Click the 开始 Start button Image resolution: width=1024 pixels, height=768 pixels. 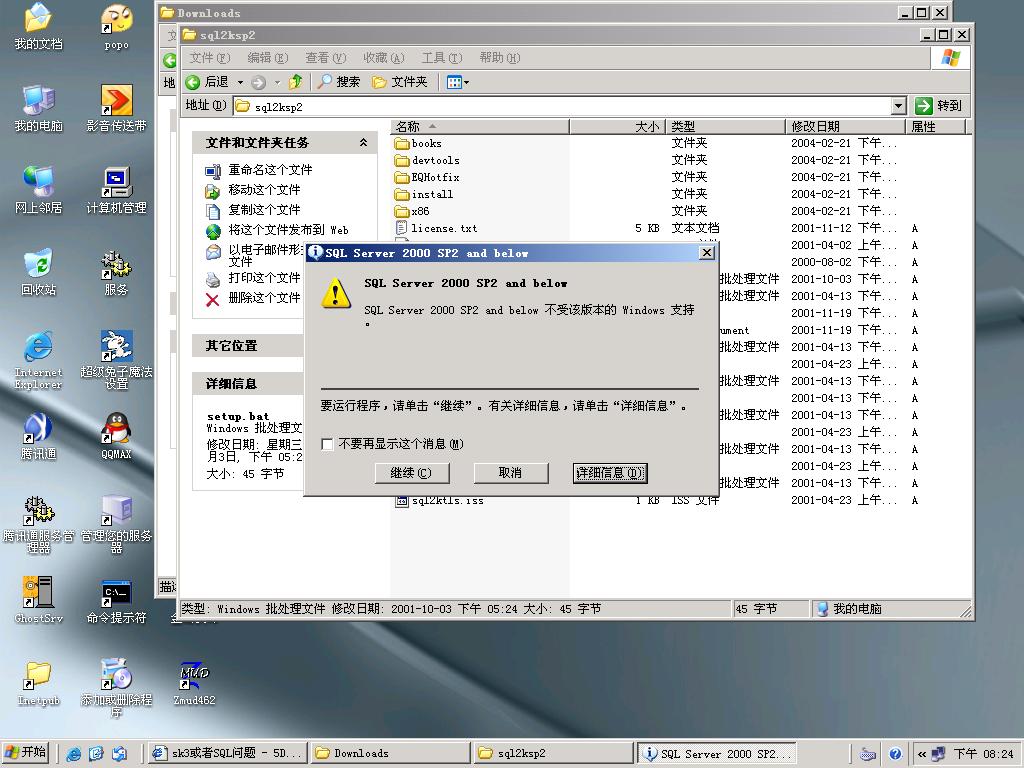(26, 753)
